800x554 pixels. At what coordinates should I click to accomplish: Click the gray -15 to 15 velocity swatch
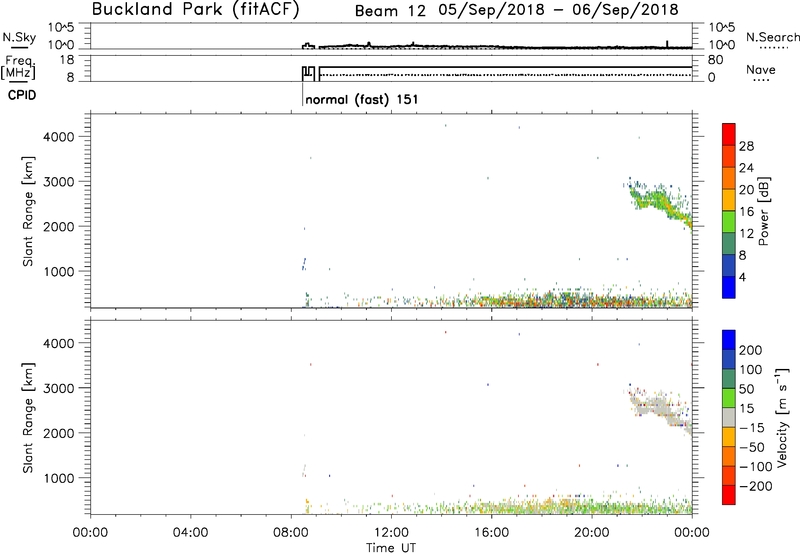tap(729, 417)
